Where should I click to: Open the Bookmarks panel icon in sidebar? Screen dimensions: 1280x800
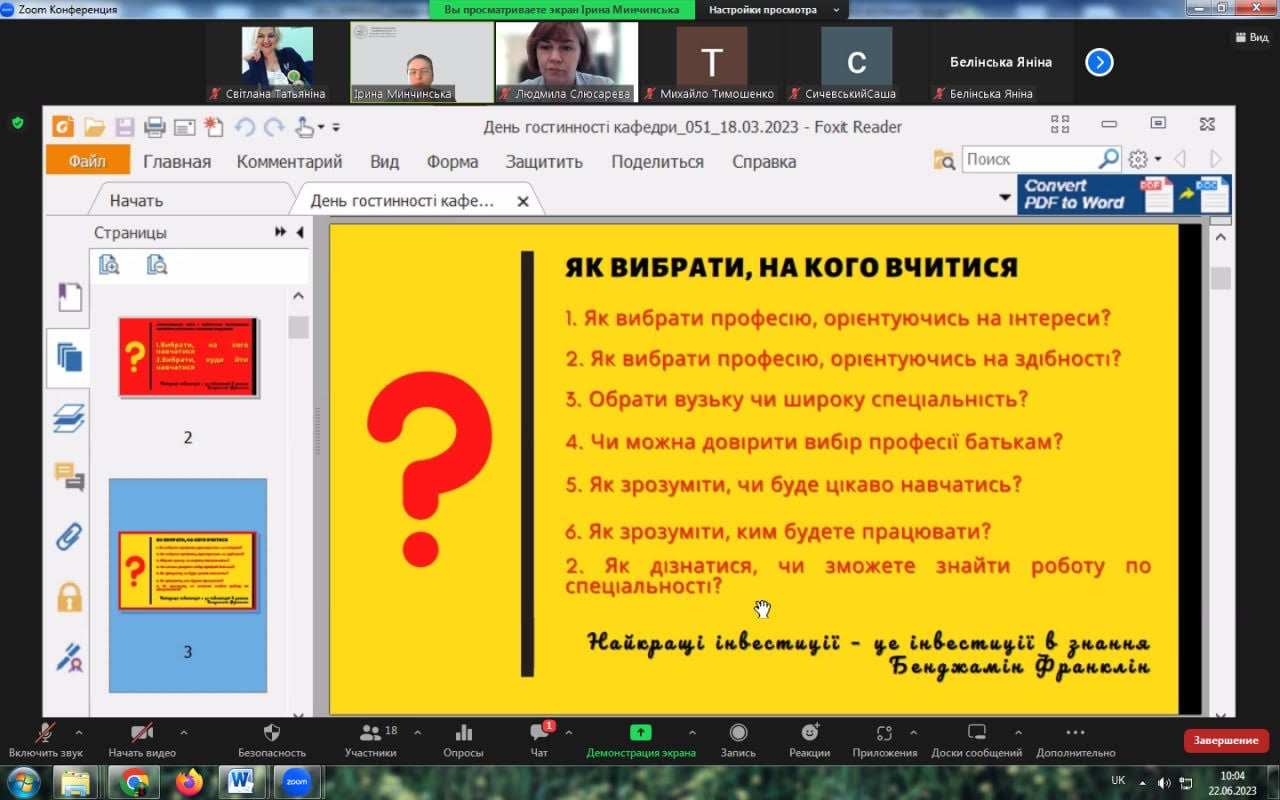[69, 297]
